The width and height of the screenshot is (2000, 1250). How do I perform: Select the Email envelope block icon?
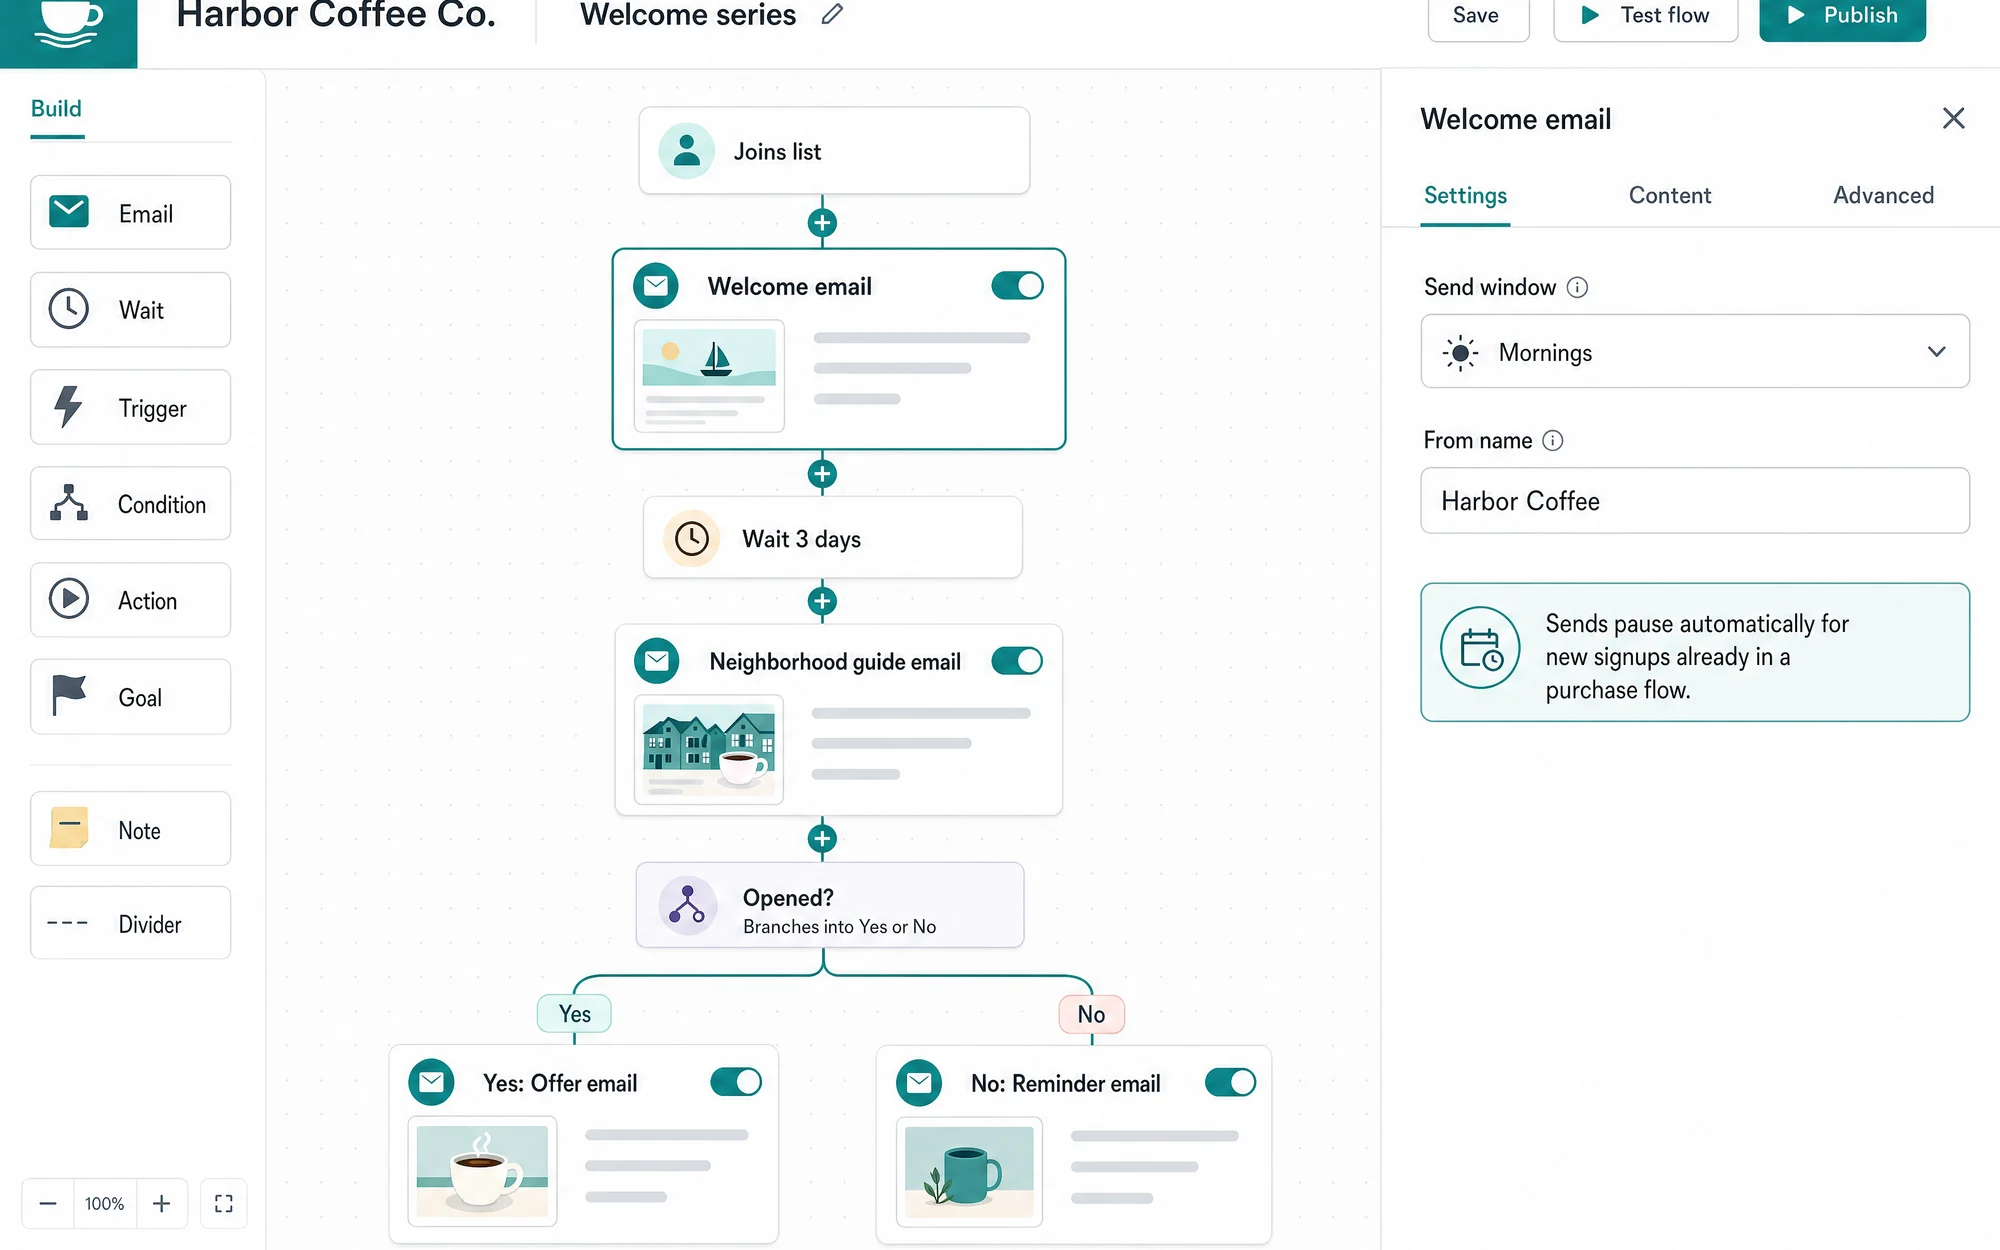click(x=69, y=212)
